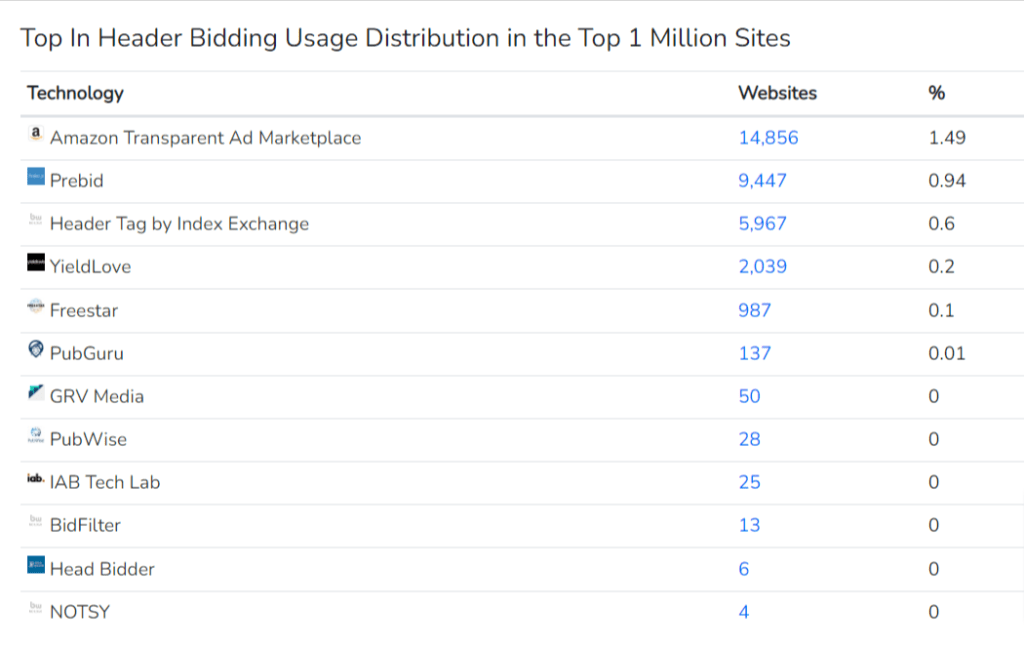Viewport: 1024px width, 648px height.
Task: Click the Technology column header
Action: pyautogui.click(x=75, y=93)
